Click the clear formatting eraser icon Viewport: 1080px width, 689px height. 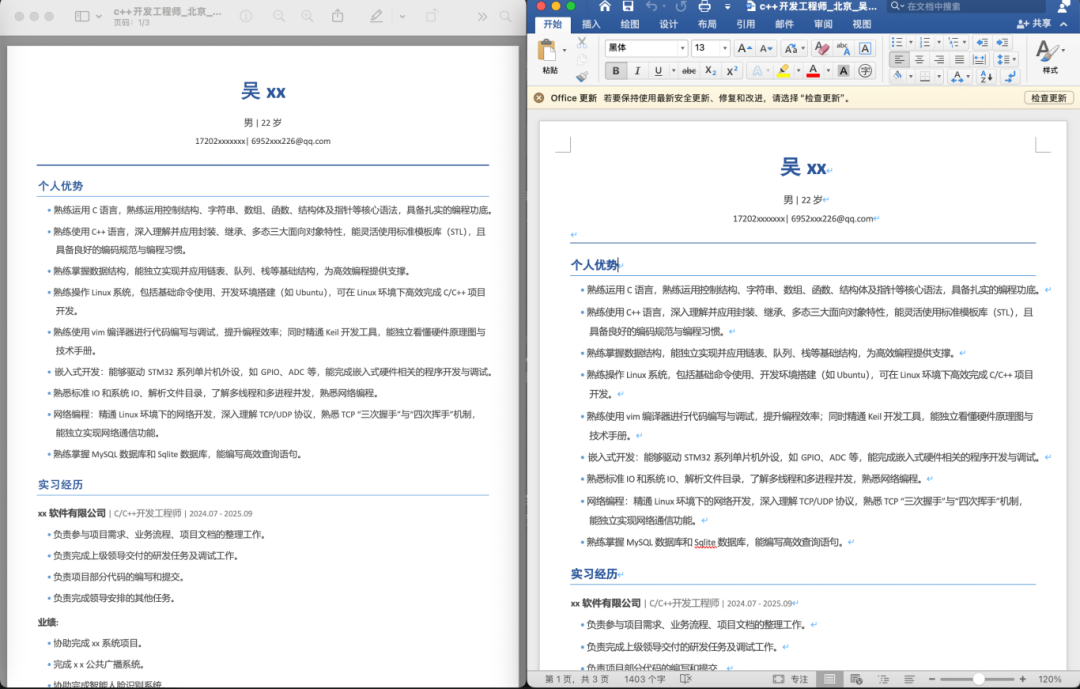tap(821, 48)
